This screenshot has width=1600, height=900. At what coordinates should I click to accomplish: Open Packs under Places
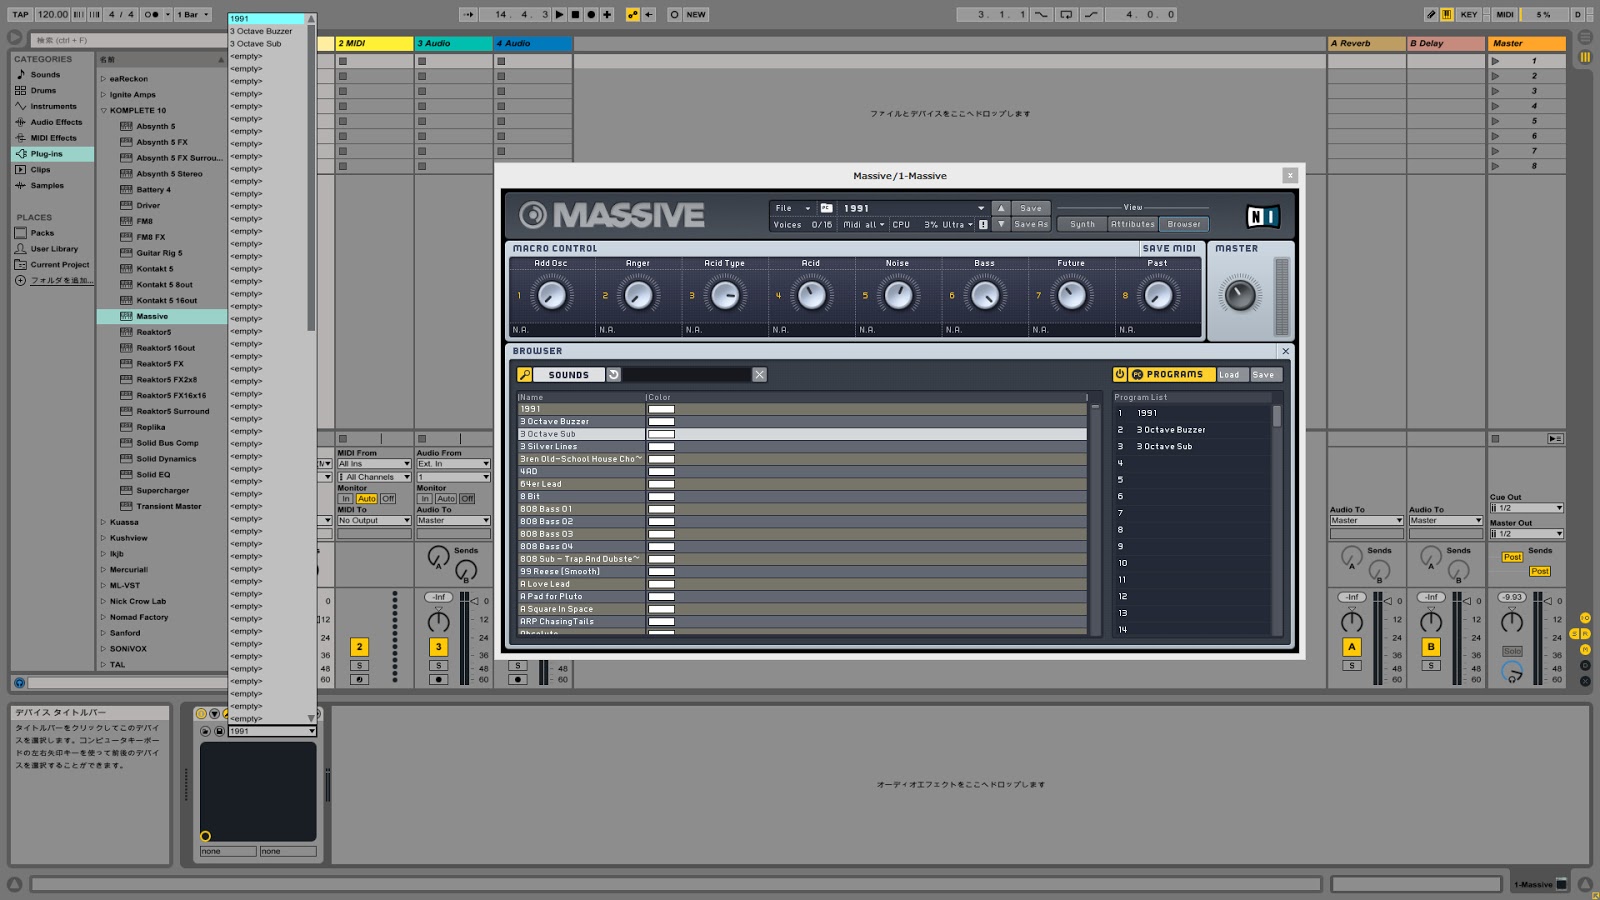click(42, 233)
